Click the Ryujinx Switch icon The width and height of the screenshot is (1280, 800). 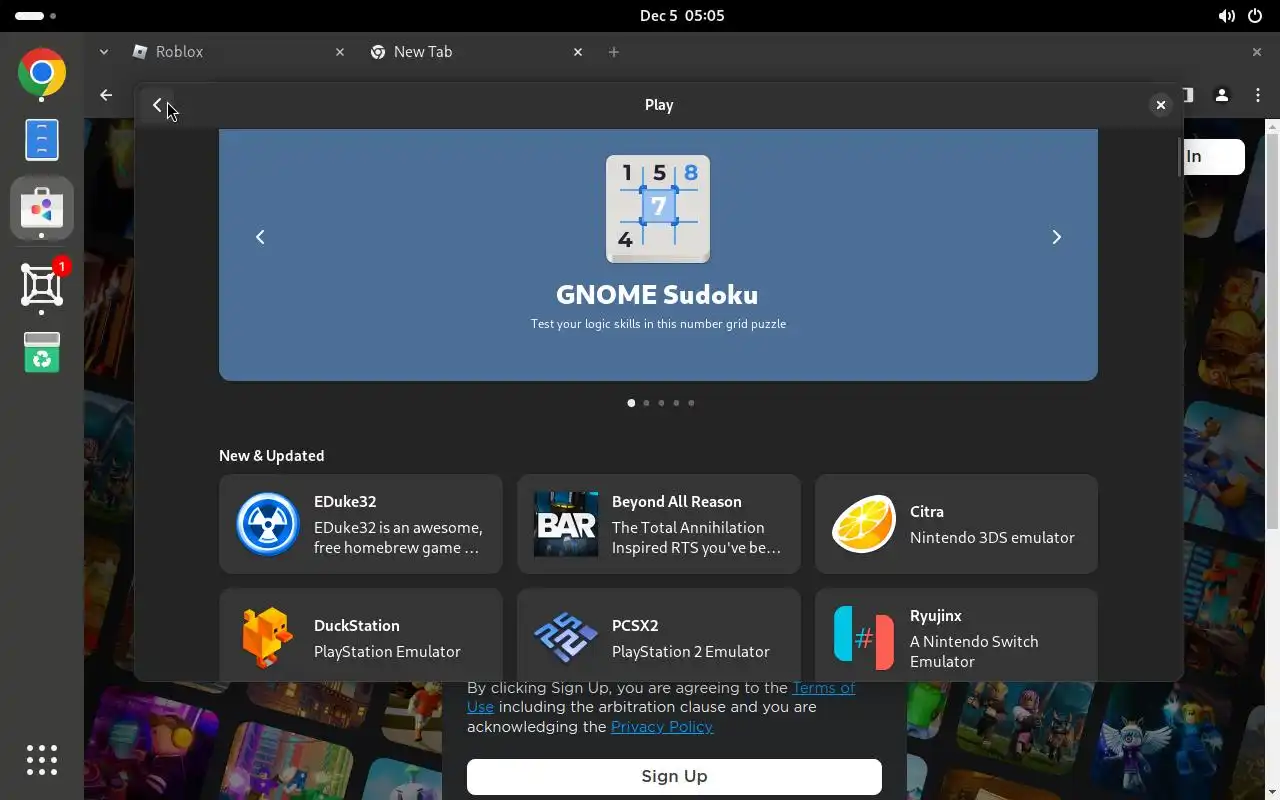tap(864, 638)
